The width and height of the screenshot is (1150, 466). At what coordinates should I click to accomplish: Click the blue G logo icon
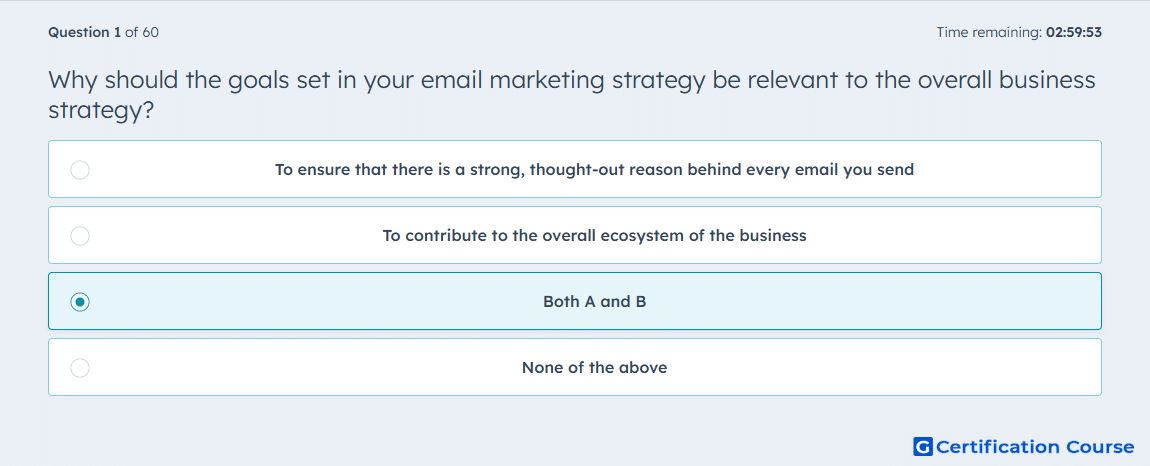pyautogui.click(x=923, y=446)
